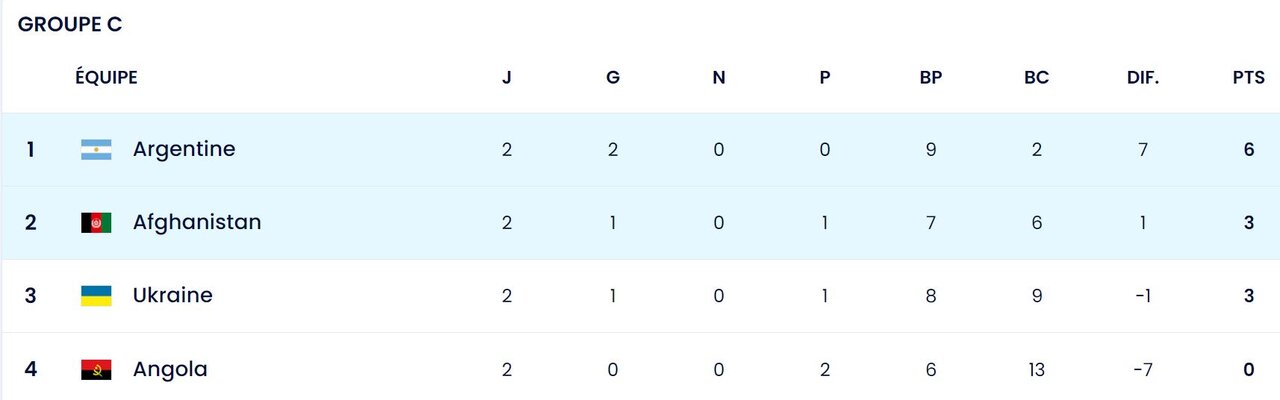Click the GROUPE C heading
Screen dimensions: 1280x400
click(70, 25)
